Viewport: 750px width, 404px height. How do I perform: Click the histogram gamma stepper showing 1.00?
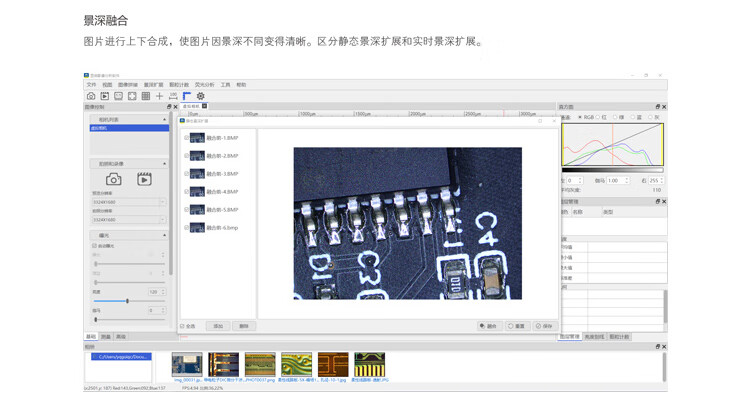[618, 181]
